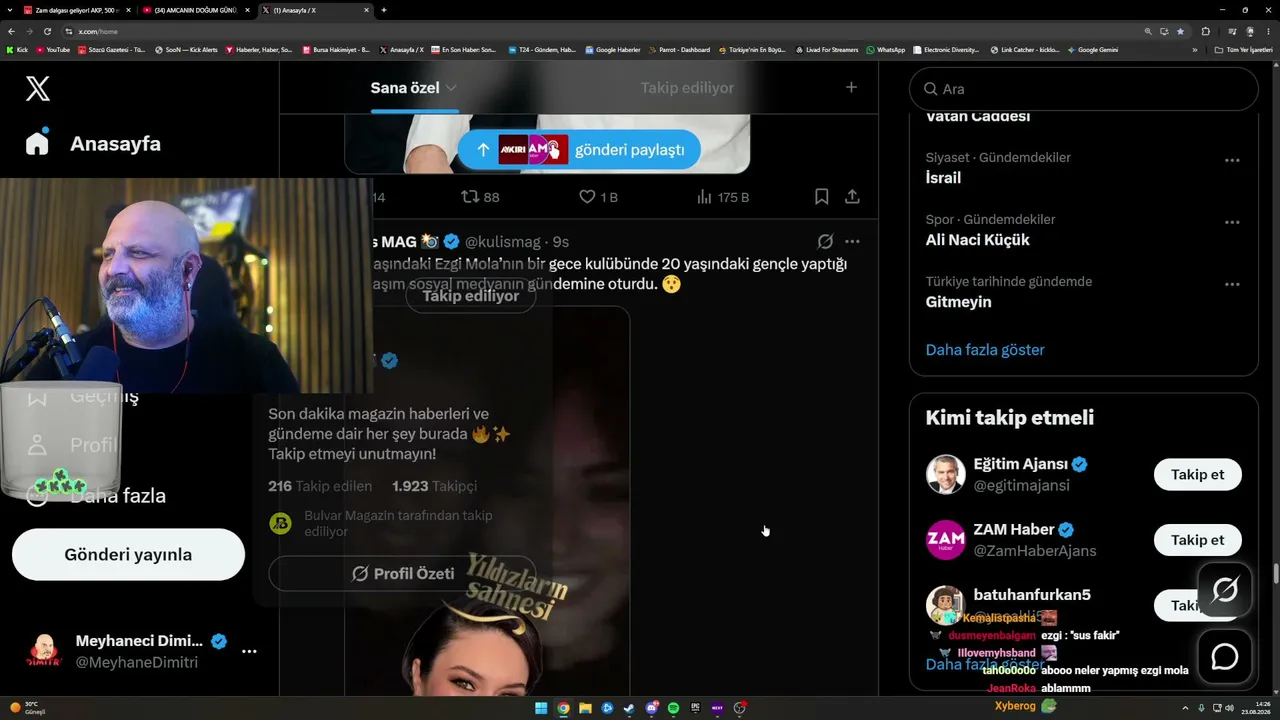Focus the Ara search field
Image resolution: width=1280 pixels, height=720 pixels.
tap(1083, 89)
